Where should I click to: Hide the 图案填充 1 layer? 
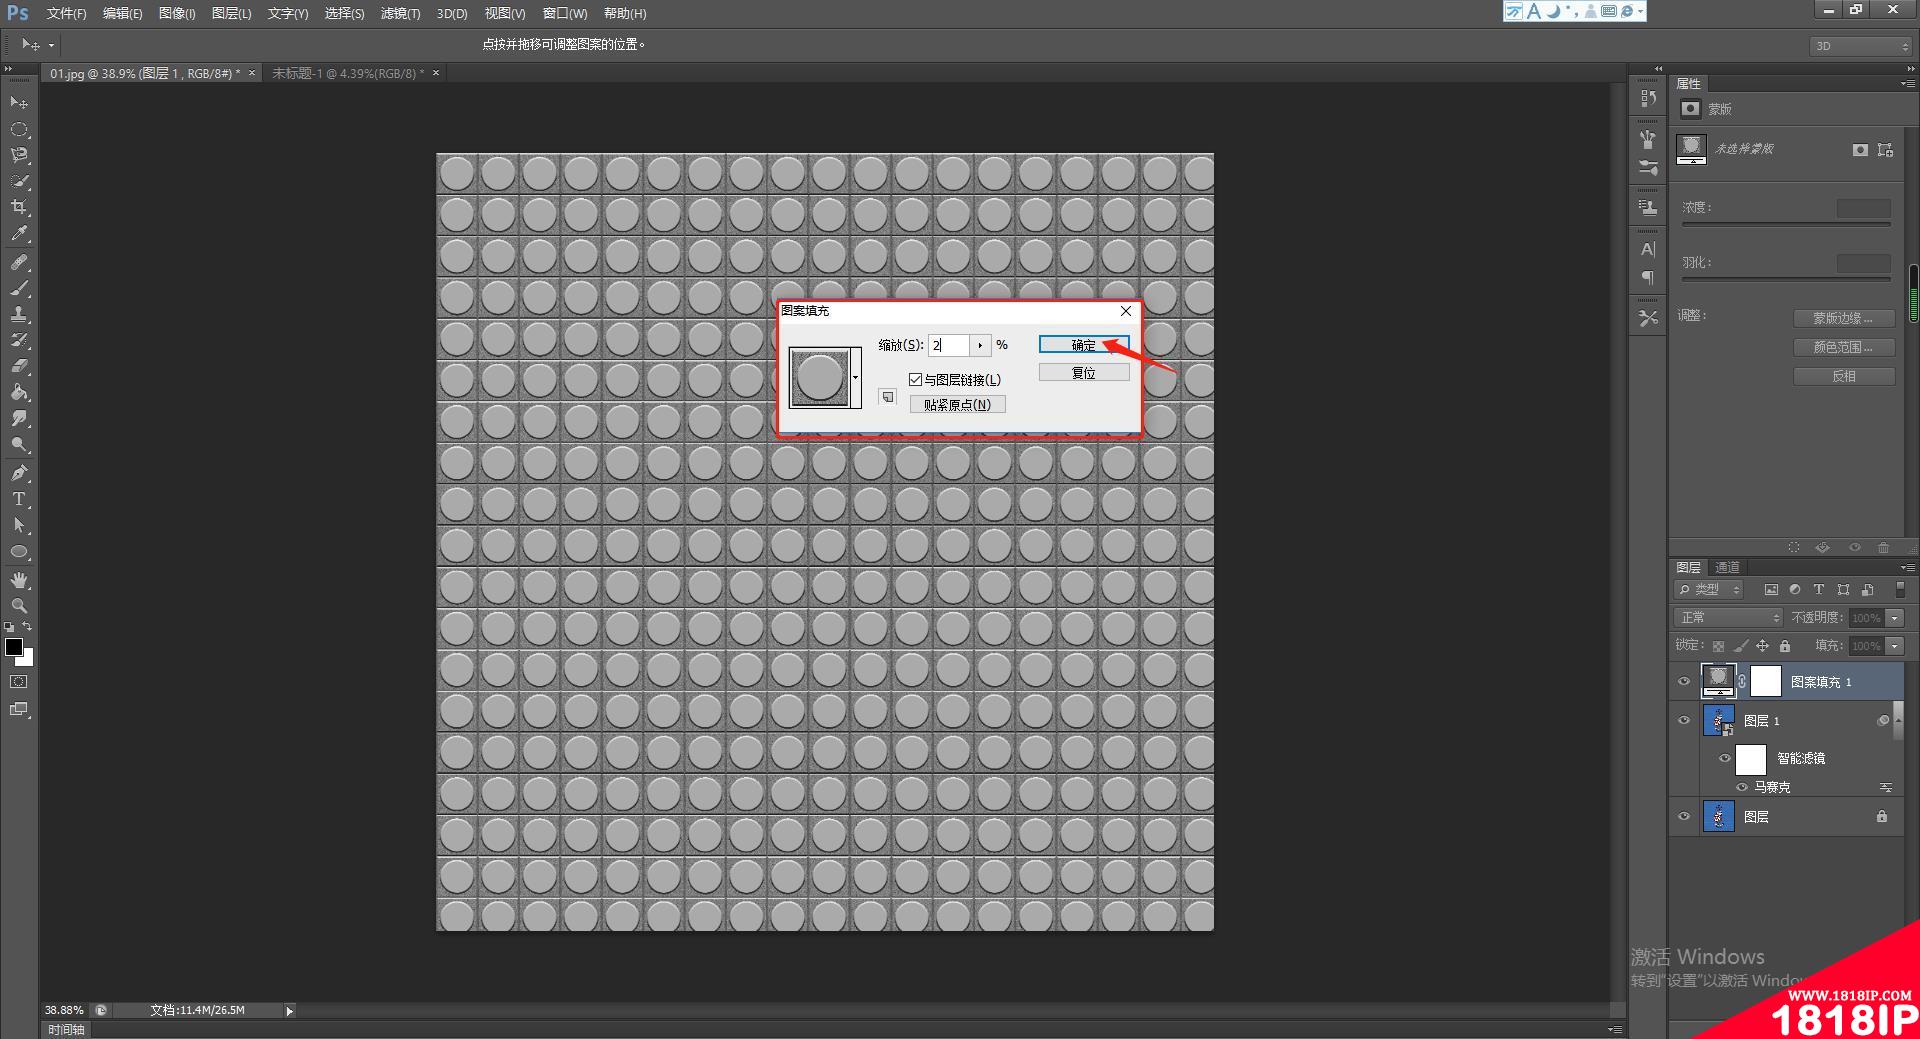[x=1684, y=682]
